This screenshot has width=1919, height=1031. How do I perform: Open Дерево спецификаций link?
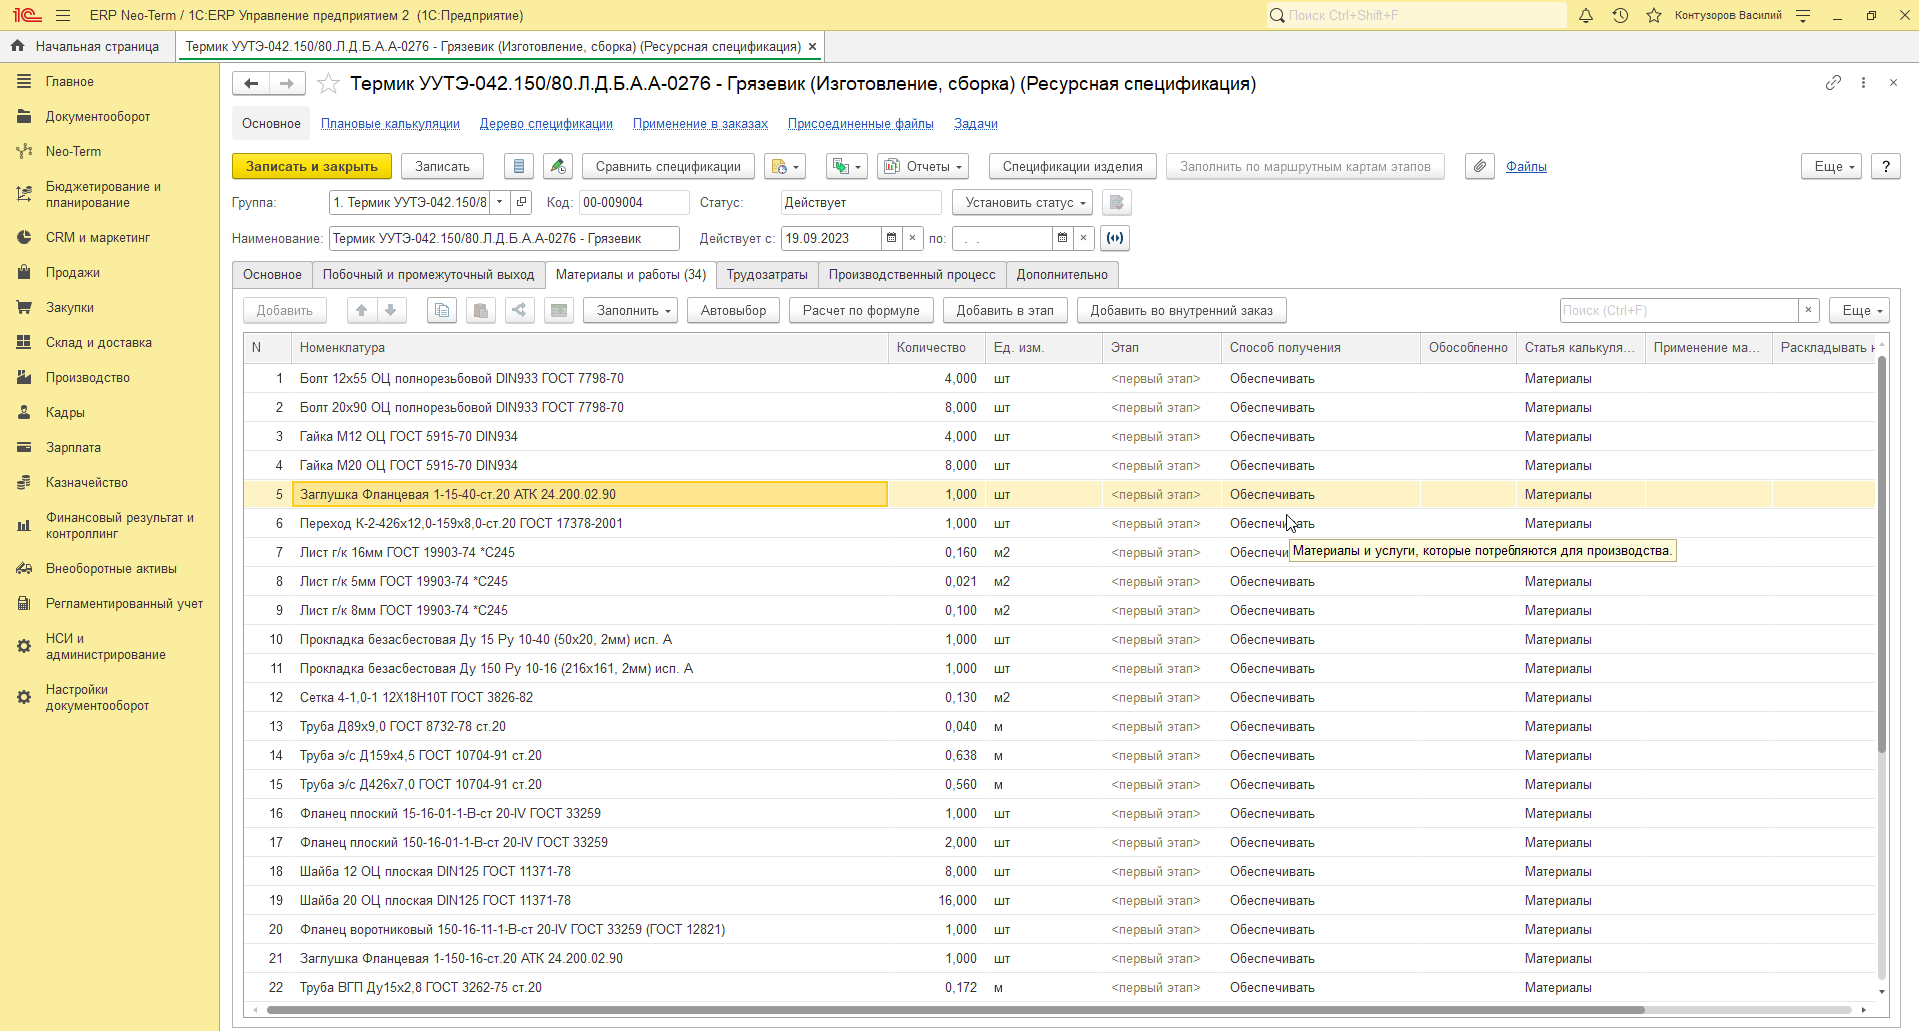(x=546, y=124)
